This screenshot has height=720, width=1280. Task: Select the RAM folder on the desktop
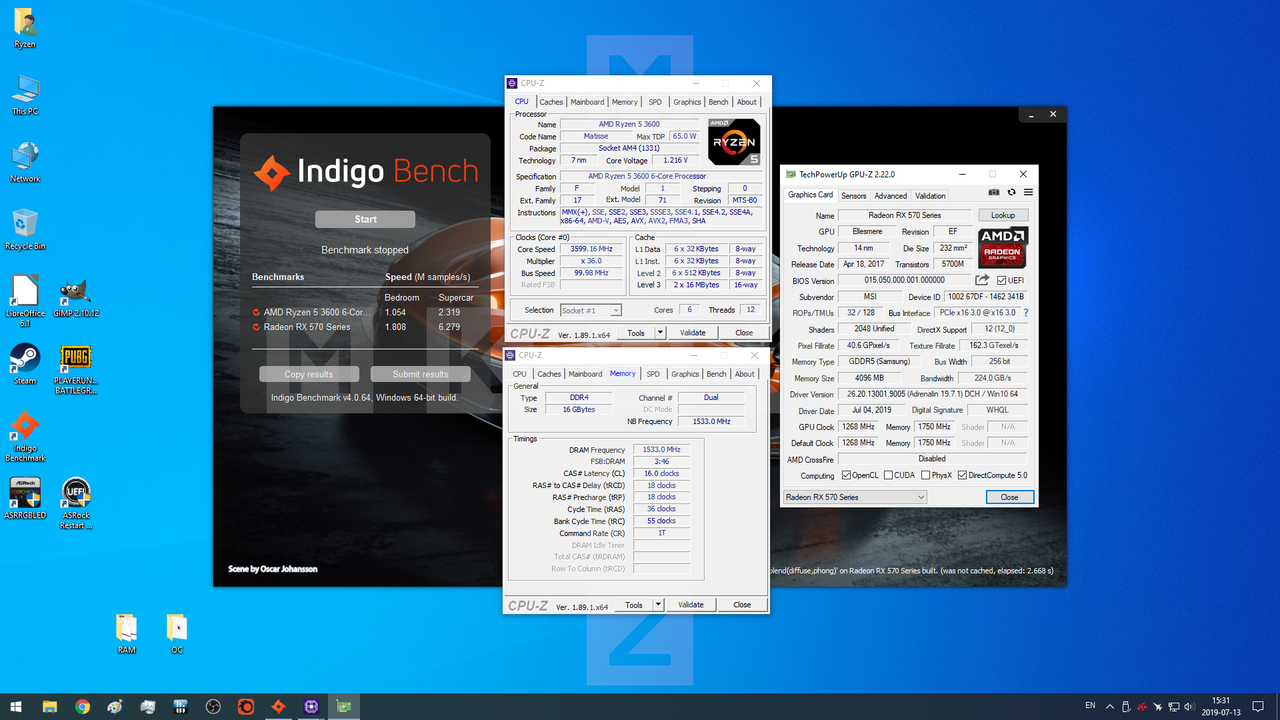click(x=126, y=632)
